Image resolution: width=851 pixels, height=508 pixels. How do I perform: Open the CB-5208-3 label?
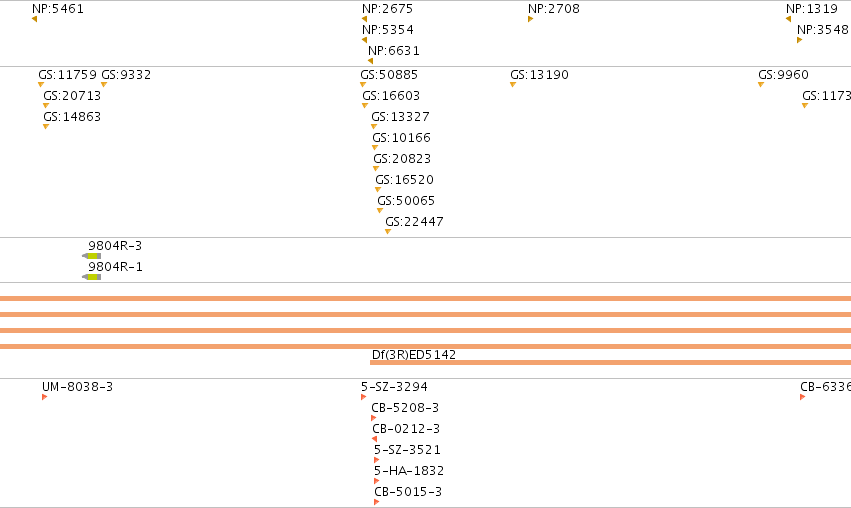[405, 408]
